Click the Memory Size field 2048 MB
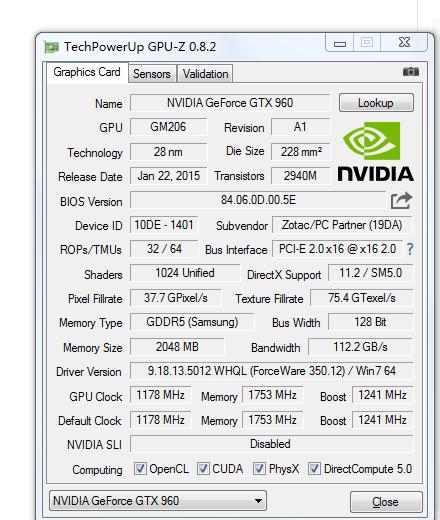This screenshot has width=440, height=520. click(x=177, y=347)
